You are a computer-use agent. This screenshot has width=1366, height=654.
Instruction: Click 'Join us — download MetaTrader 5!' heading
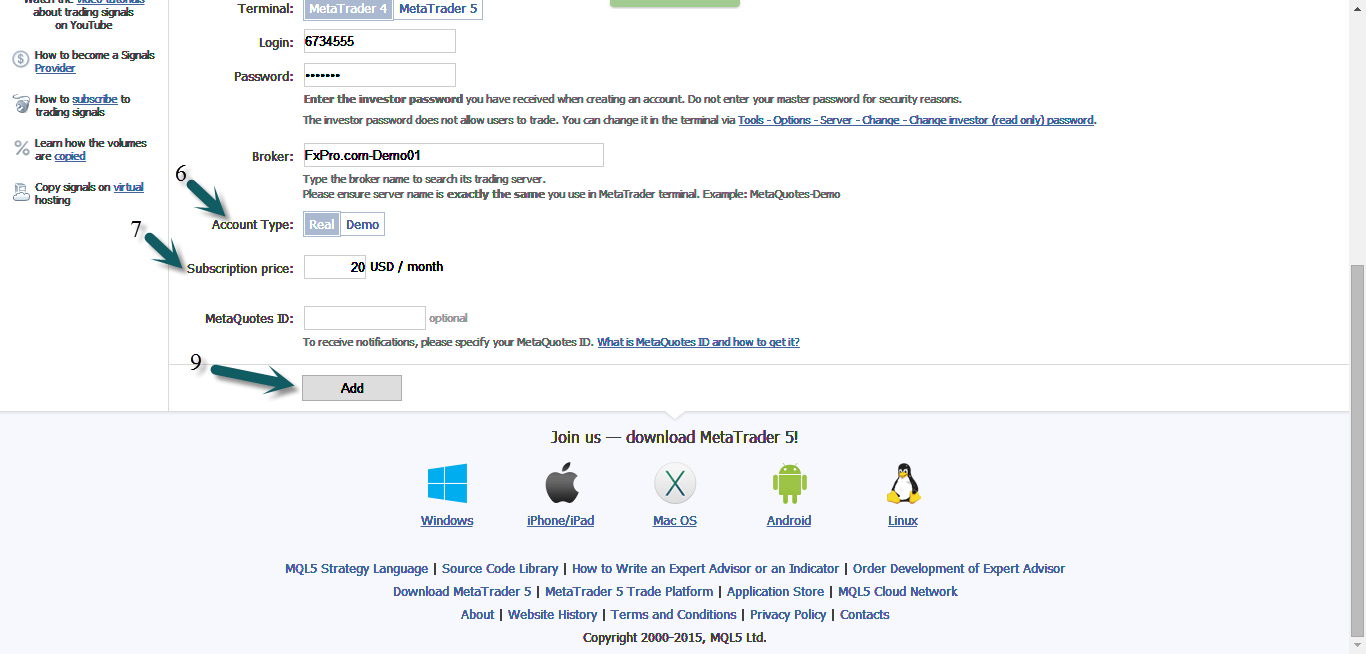pyautogui.click(x=674, y=437)
